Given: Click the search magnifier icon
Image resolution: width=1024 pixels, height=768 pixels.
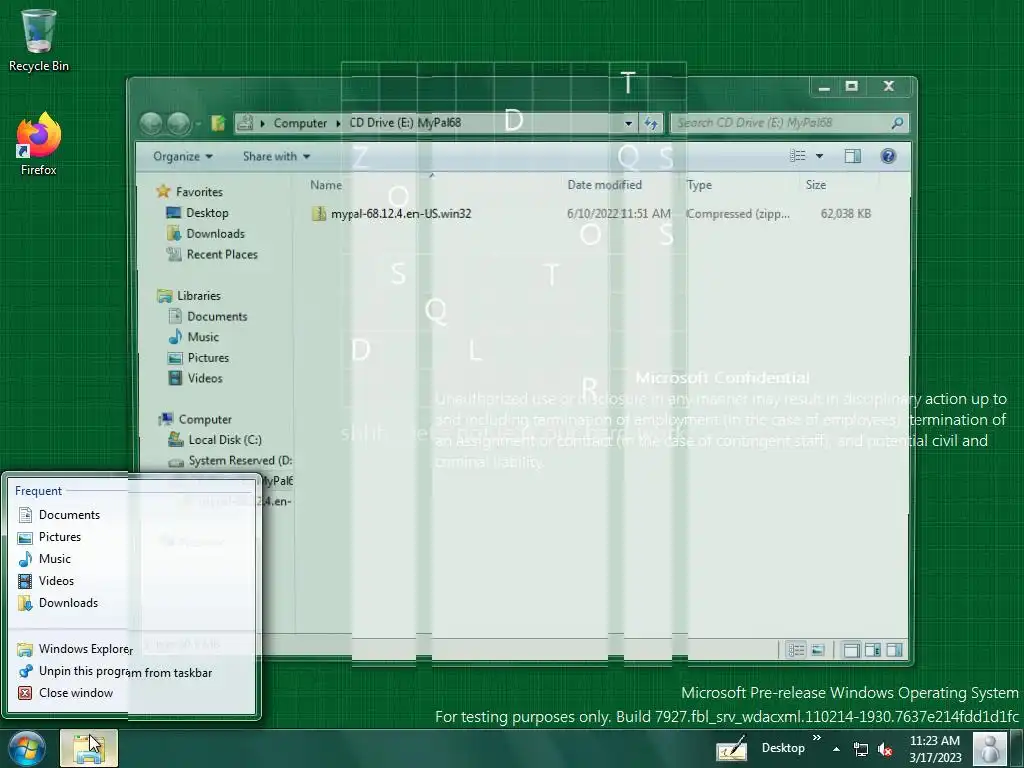Looking at the screenshot, I should [897, 123].
